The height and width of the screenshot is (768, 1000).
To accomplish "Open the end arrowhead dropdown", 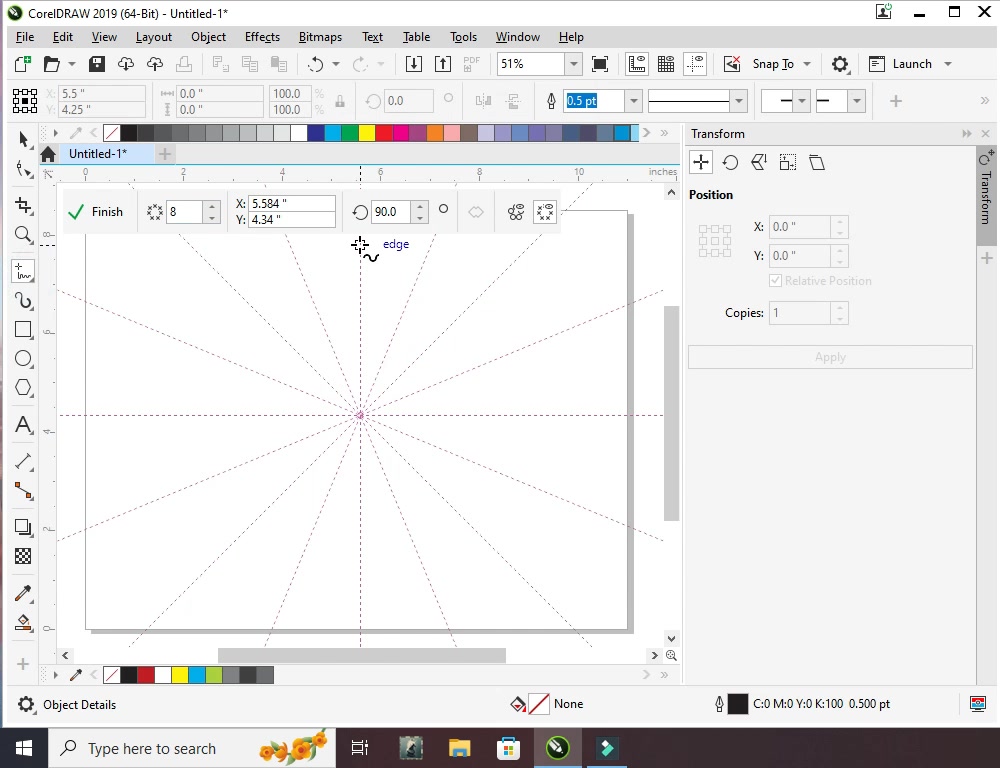I will (857, 101).
